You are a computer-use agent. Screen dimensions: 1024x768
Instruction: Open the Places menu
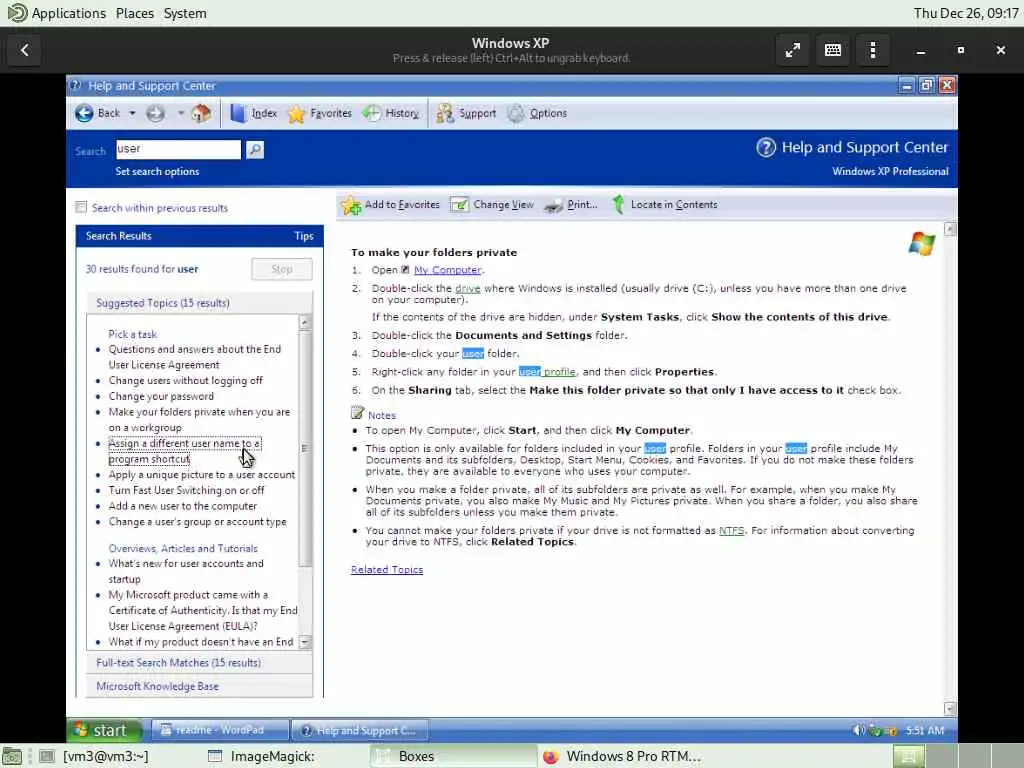click(135, 13)
